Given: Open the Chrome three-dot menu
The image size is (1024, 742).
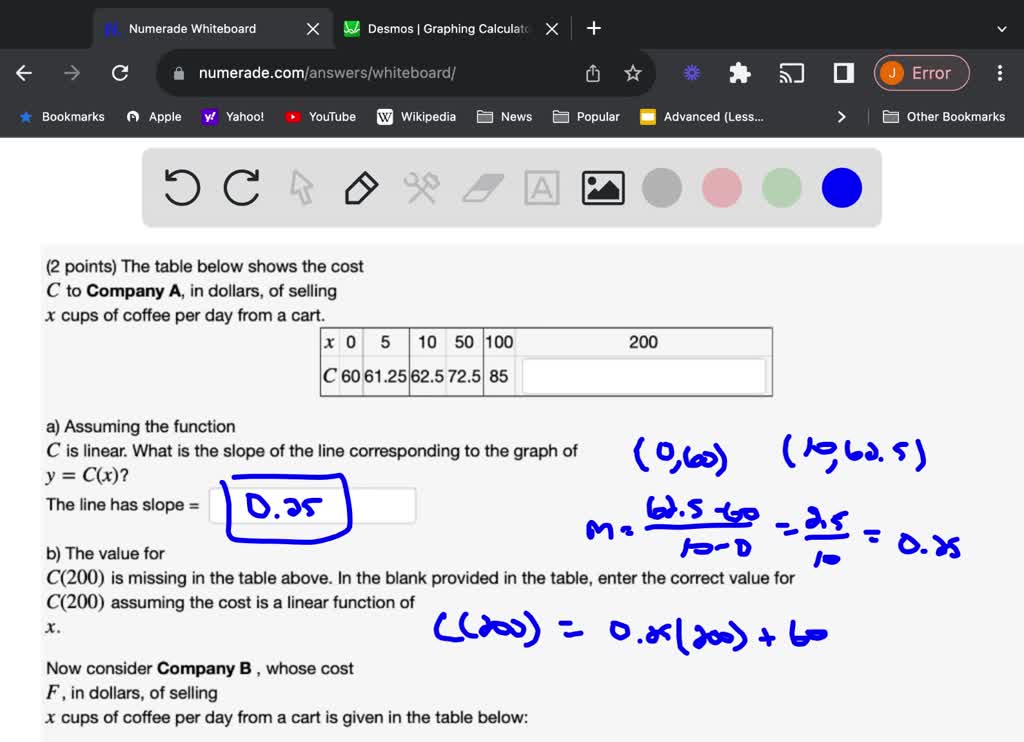Looking at the screenshot, I should 999,72.
